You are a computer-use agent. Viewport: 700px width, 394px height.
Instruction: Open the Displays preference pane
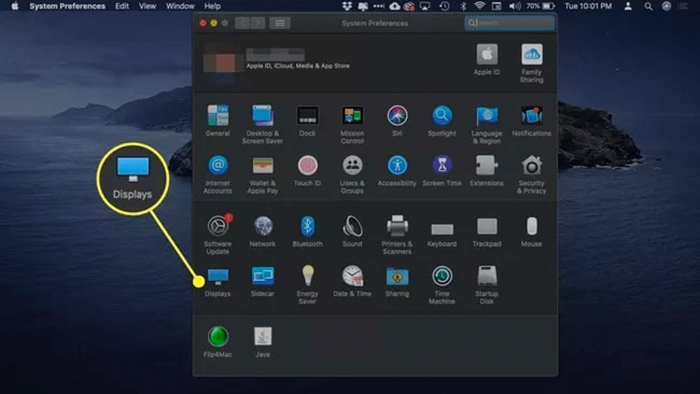218,281
